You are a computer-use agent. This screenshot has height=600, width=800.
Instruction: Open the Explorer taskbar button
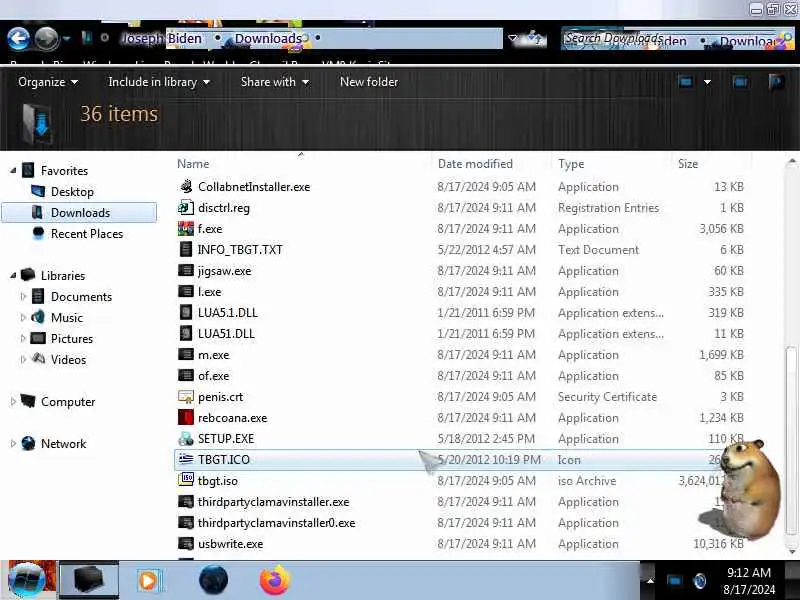pos(89,580)
